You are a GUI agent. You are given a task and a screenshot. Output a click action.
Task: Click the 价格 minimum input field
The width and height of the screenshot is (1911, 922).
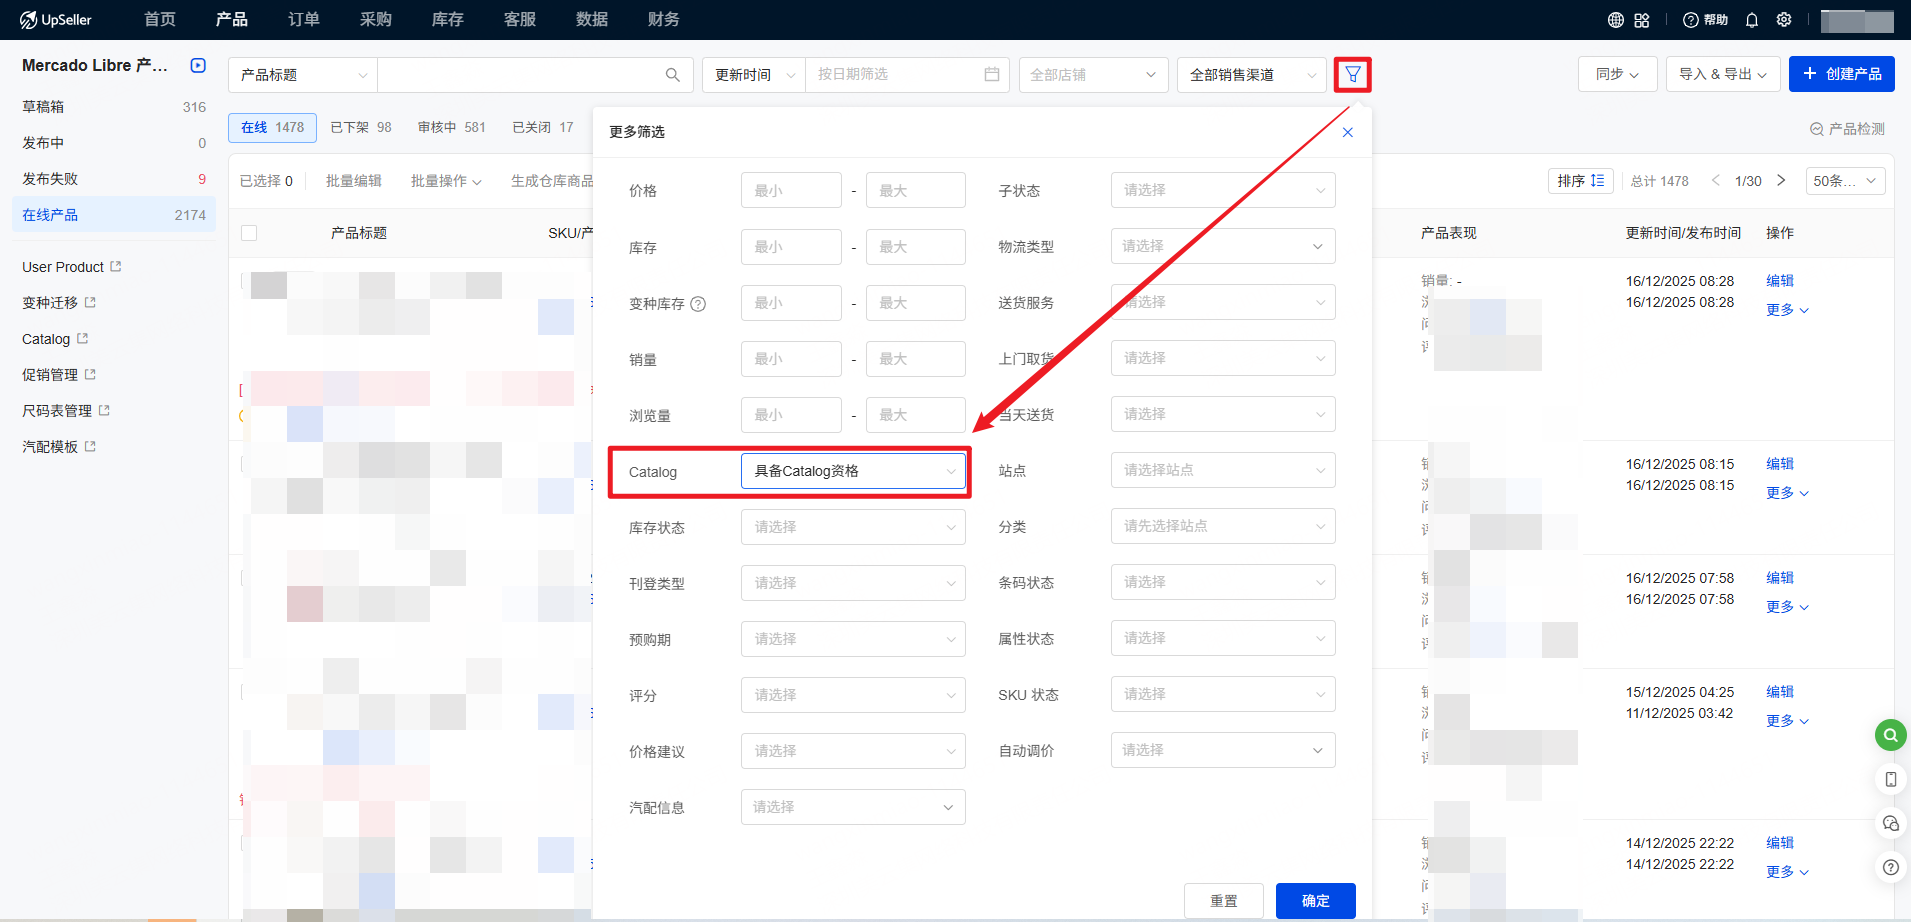tap(790, 191)
